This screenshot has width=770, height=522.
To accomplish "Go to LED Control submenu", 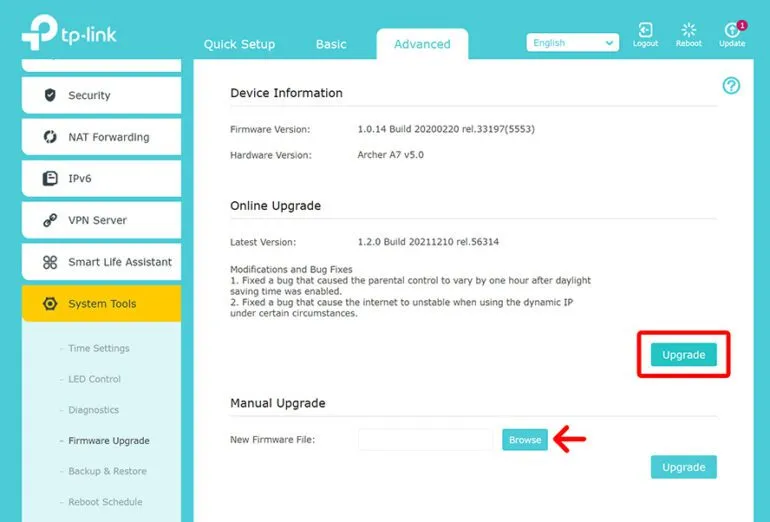I will pos(94,379).
